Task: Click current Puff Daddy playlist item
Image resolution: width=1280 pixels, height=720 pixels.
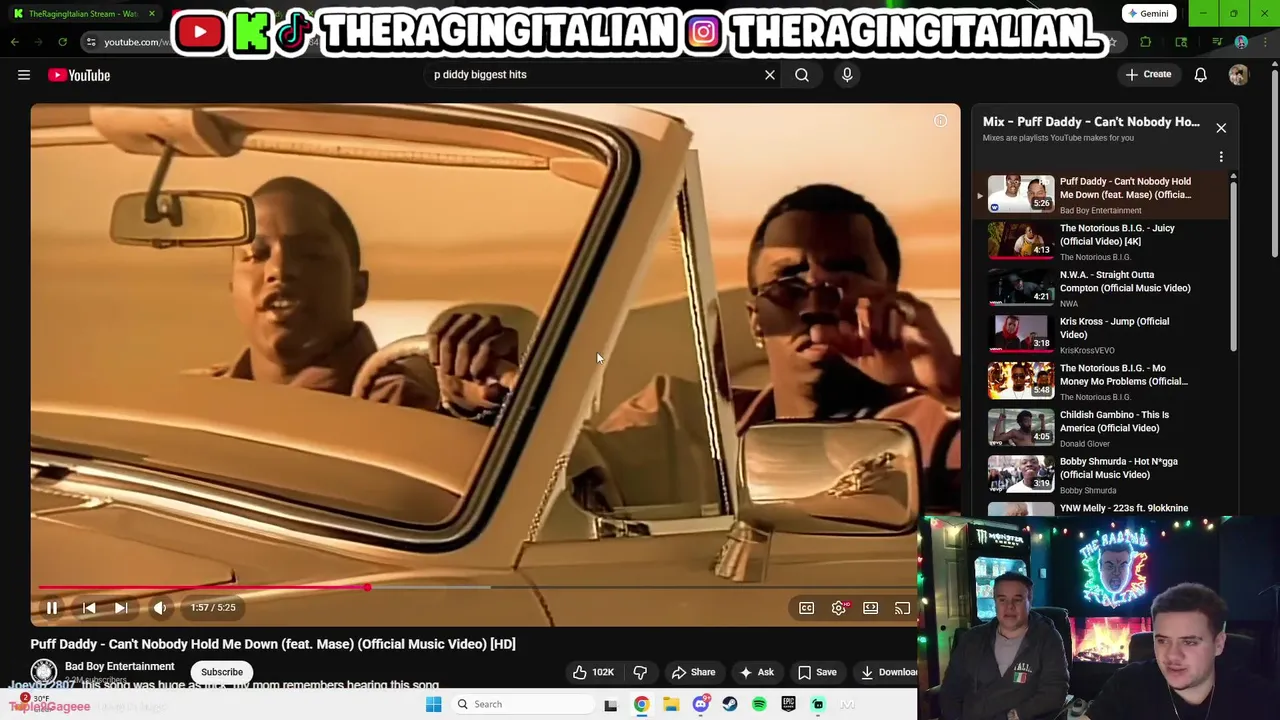Action: 1100,194
